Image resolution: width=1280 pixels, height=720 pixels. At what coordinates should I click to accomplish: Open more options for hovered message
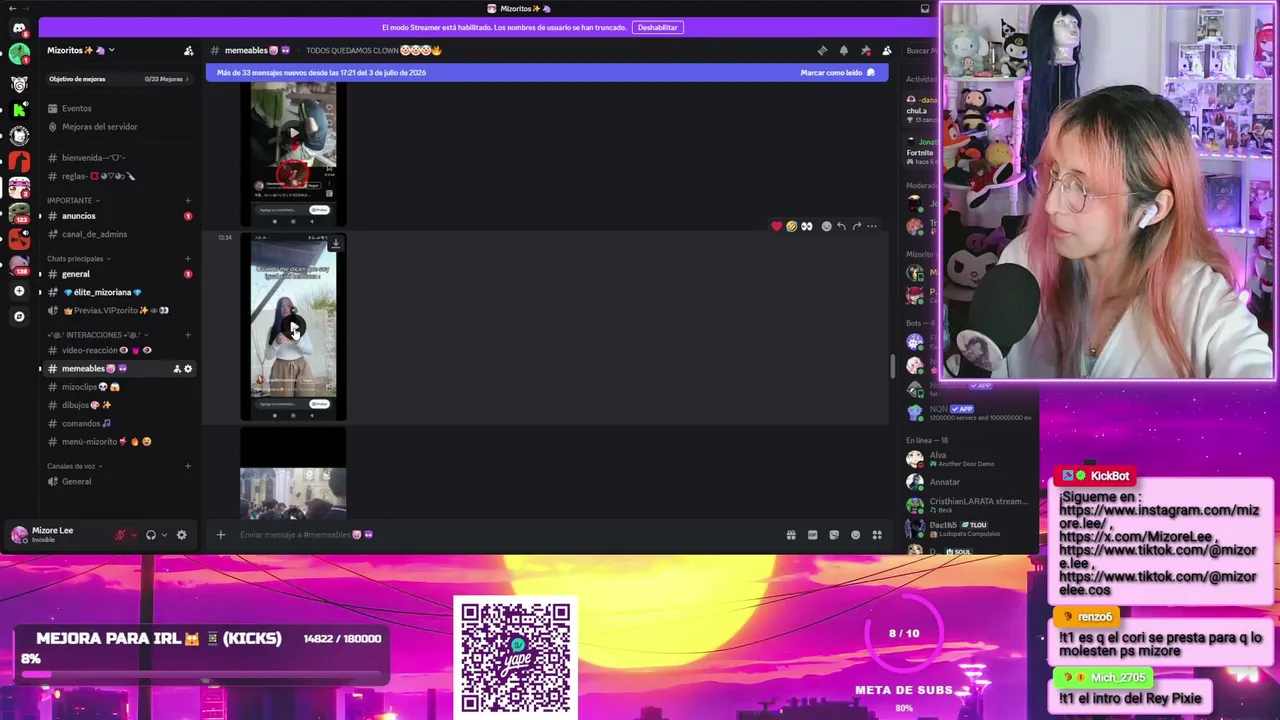tap(872, 226)
